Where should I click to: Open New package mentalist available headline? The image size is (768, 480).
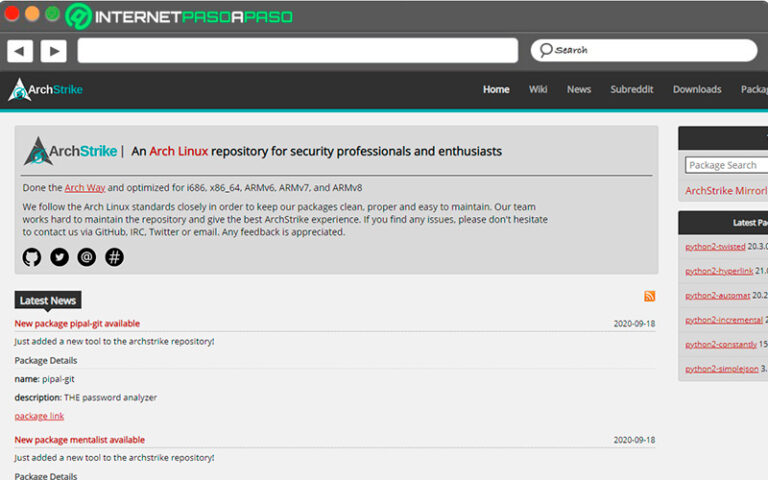(x=79, y=440)
